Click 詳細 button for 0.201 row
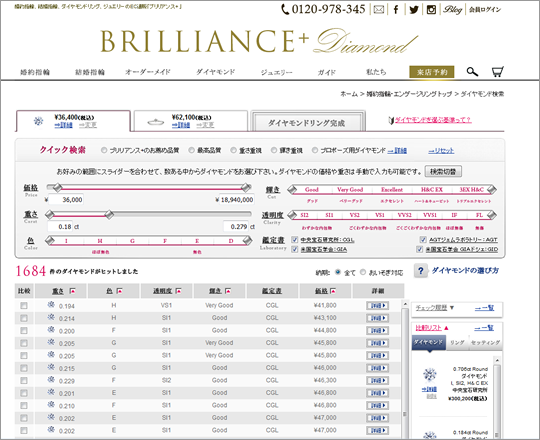This screenshot has height=440, width=540. click(377, 393)
